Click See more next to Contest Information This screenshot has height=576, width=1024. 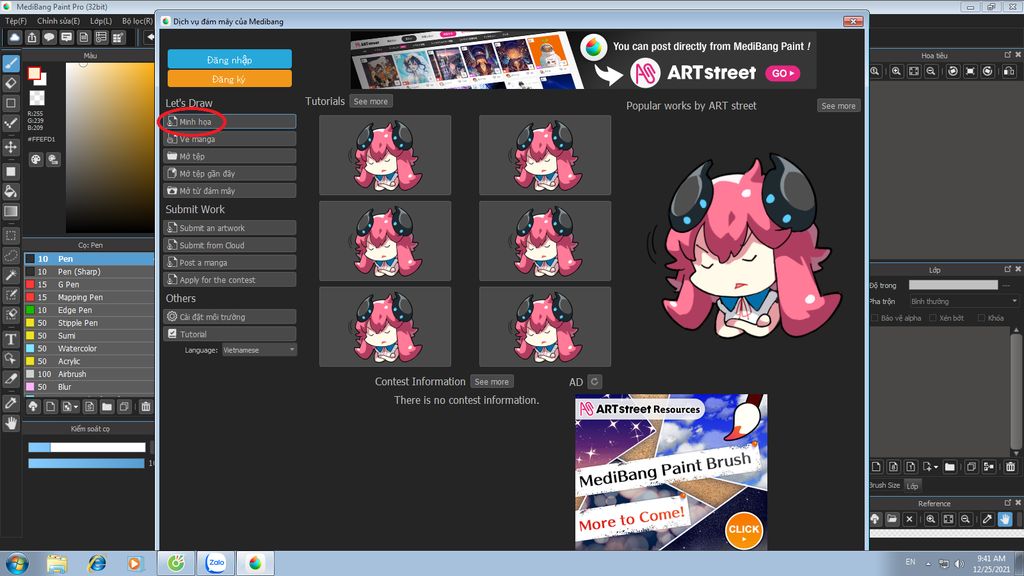(491, 382)
